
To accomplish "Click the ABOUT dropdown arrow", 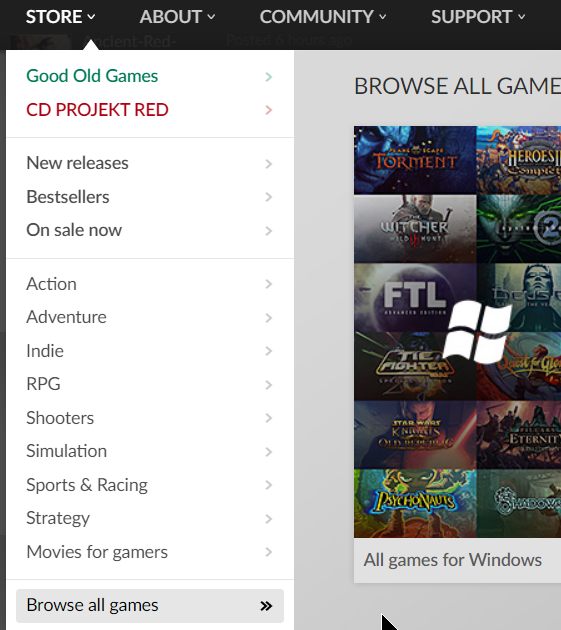I will pos(211,17).
